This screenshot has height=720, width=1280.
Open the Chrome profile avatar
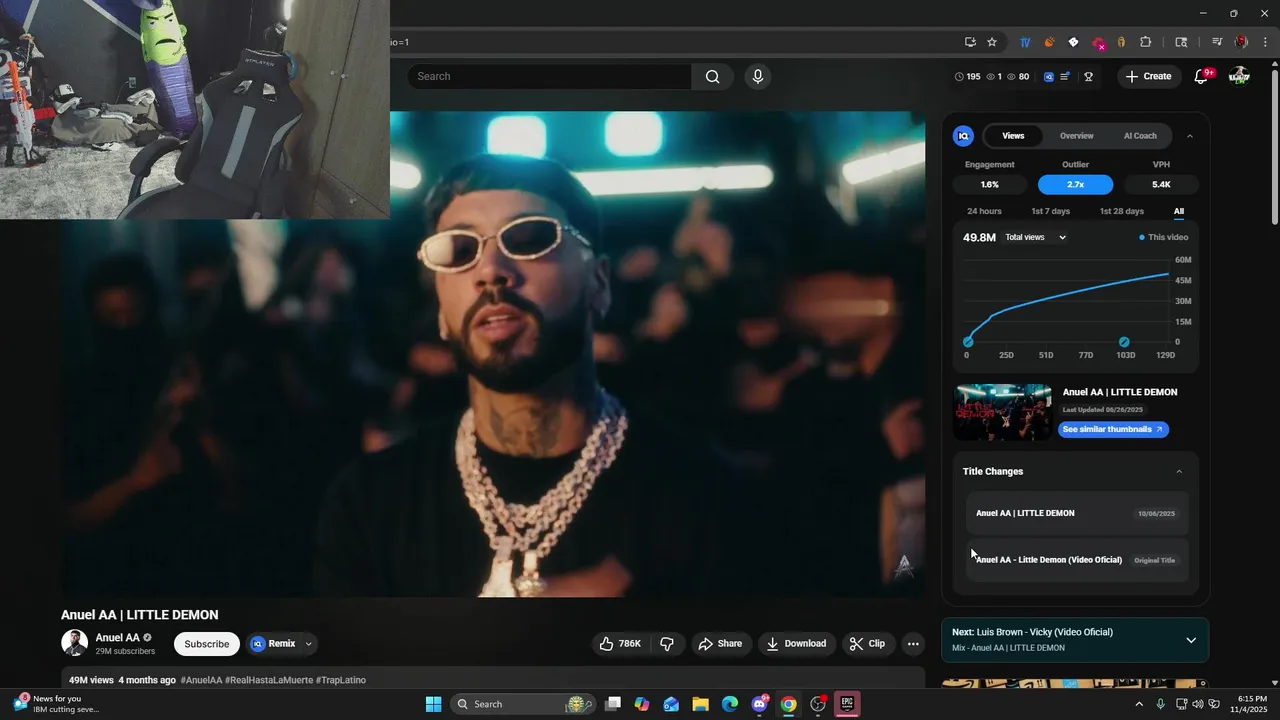point(1241,42)
